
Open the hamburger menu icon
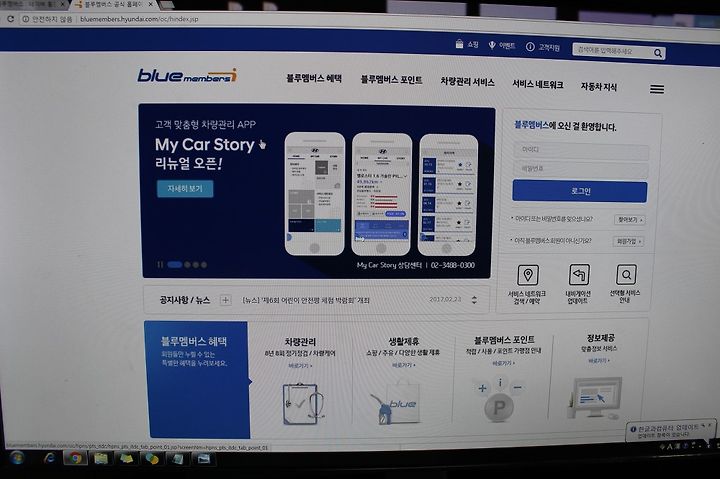pos(657,89)
